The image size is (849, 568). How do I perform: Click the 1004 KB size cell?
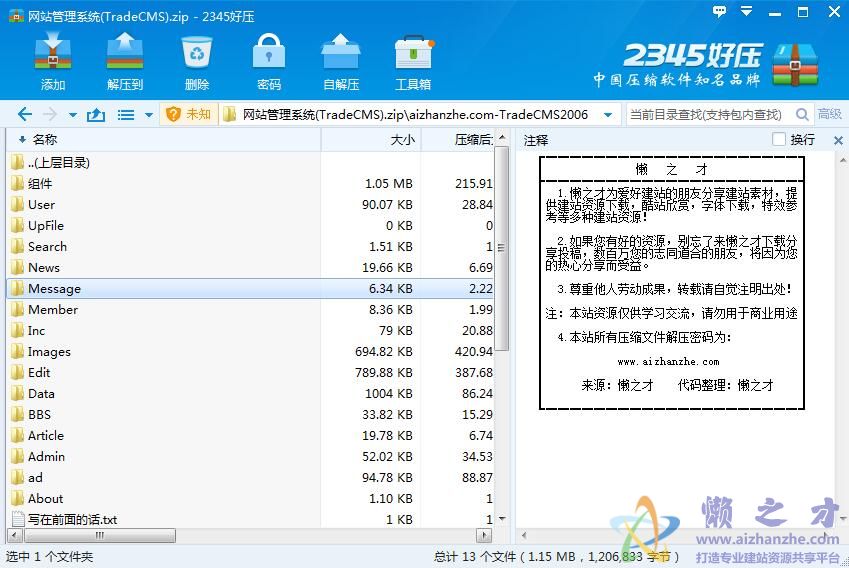click(388, 394)
